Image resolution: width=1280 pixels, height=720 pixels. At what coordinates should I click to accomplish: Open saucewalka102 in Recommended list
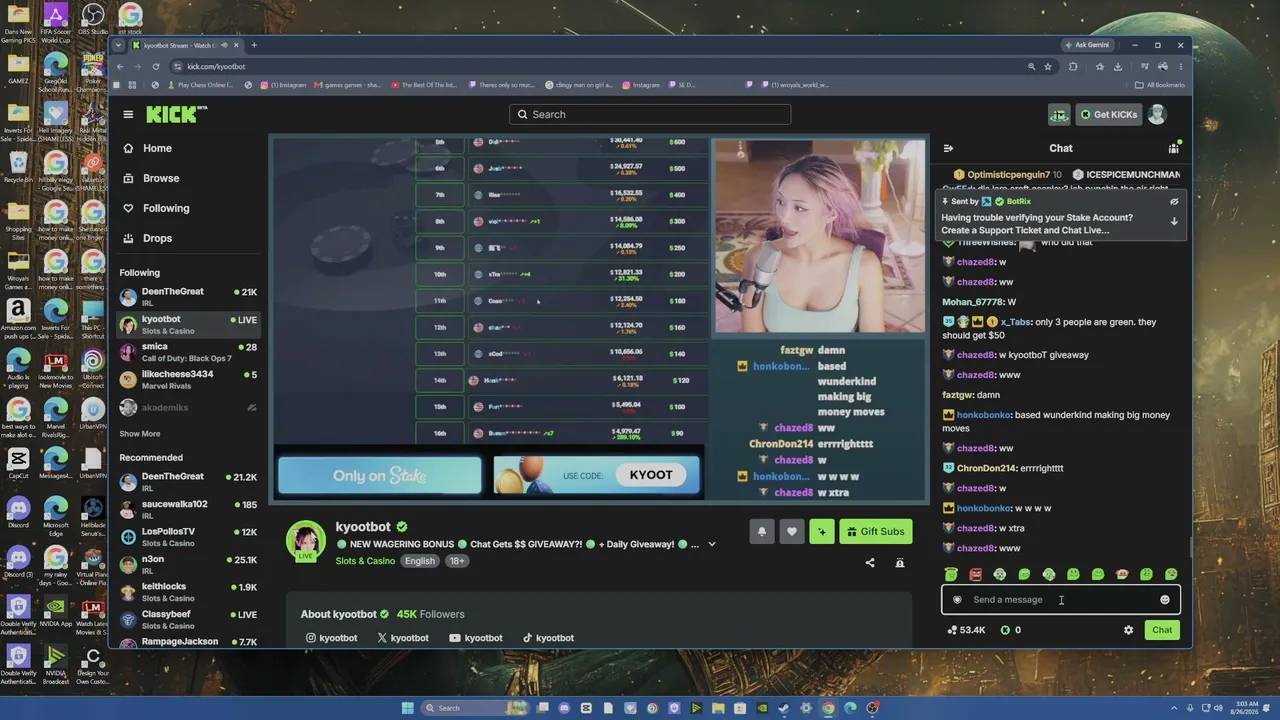click(x=188, y=509)
